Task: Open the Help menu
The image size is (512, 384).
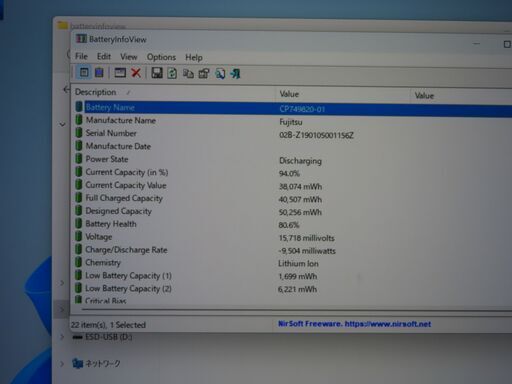Action: click(x=194, y=57)
